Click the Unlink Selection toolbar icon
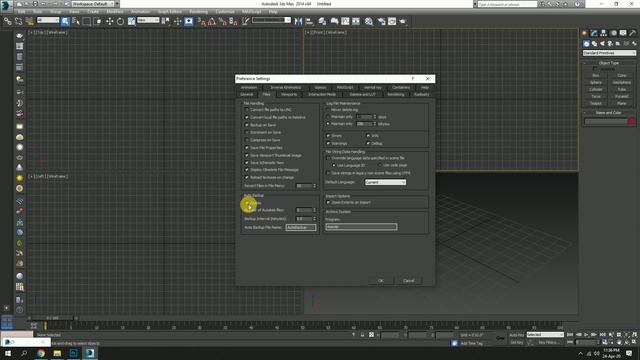Viewport: 640px width, 360px height. 18,21
